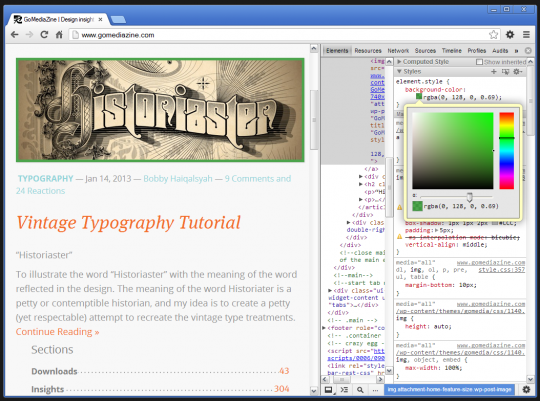Viewport: 540px width, 401px height.
Task: Open the Resources panel
Action: coord(368,51)
